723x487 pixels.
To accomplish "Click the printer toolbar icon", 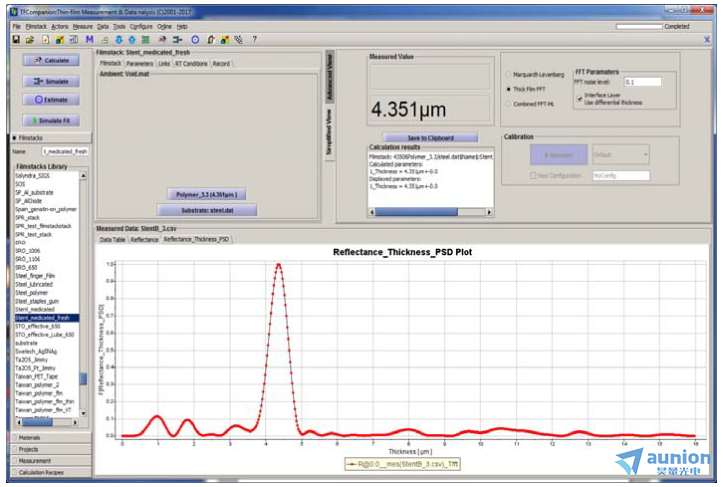I will point(105,40).
